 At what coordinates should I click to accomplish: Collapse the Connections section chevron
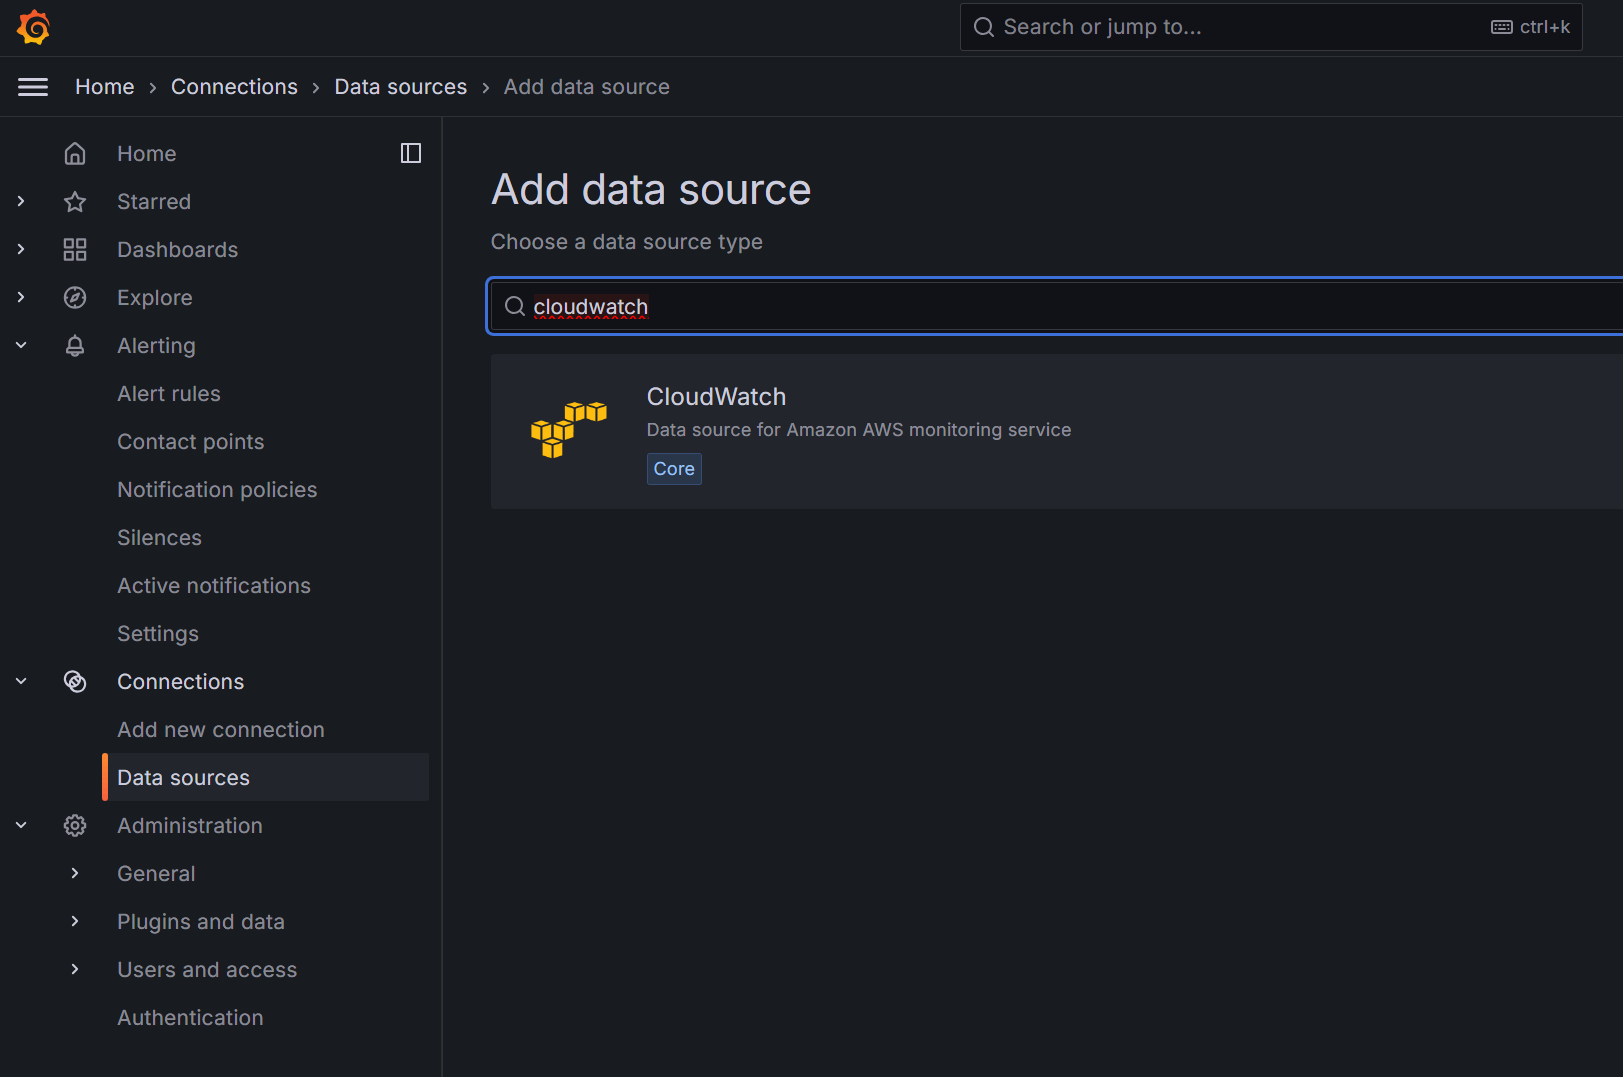point(21,681)
